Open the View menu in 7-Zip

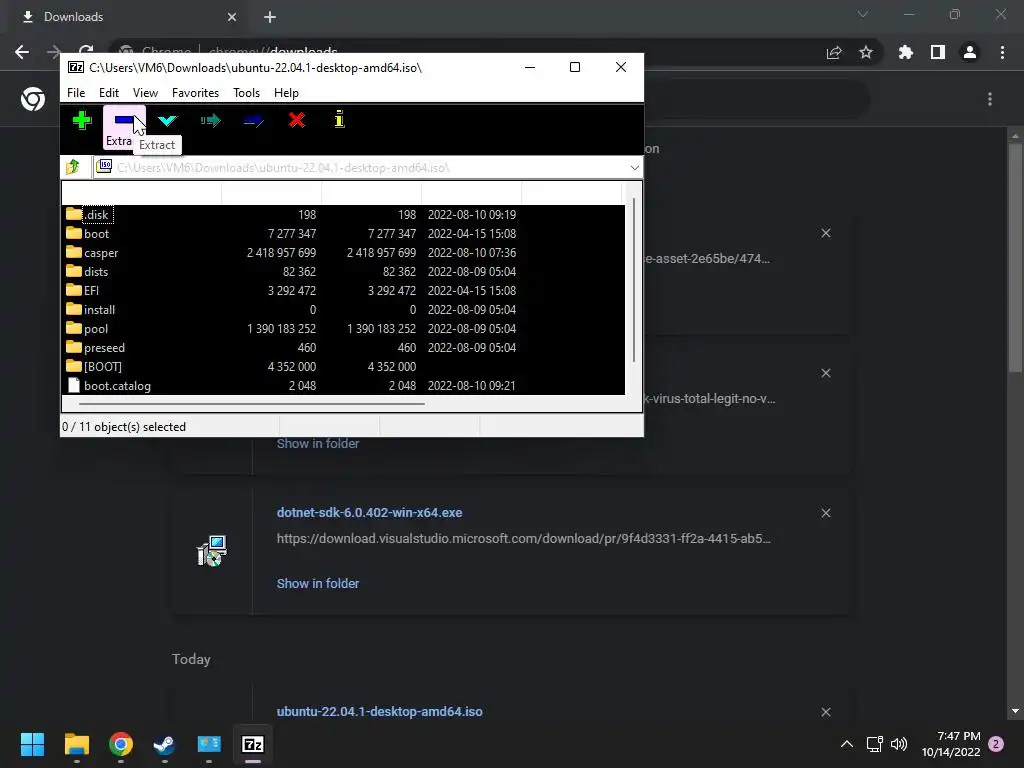click(145, 93)
